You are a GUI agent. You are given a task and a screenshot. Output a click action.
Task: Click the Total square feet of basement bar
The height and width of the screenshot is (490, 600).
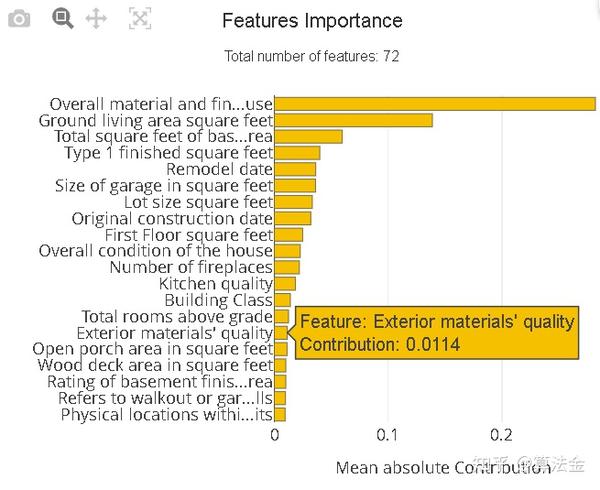pos(308,137)
